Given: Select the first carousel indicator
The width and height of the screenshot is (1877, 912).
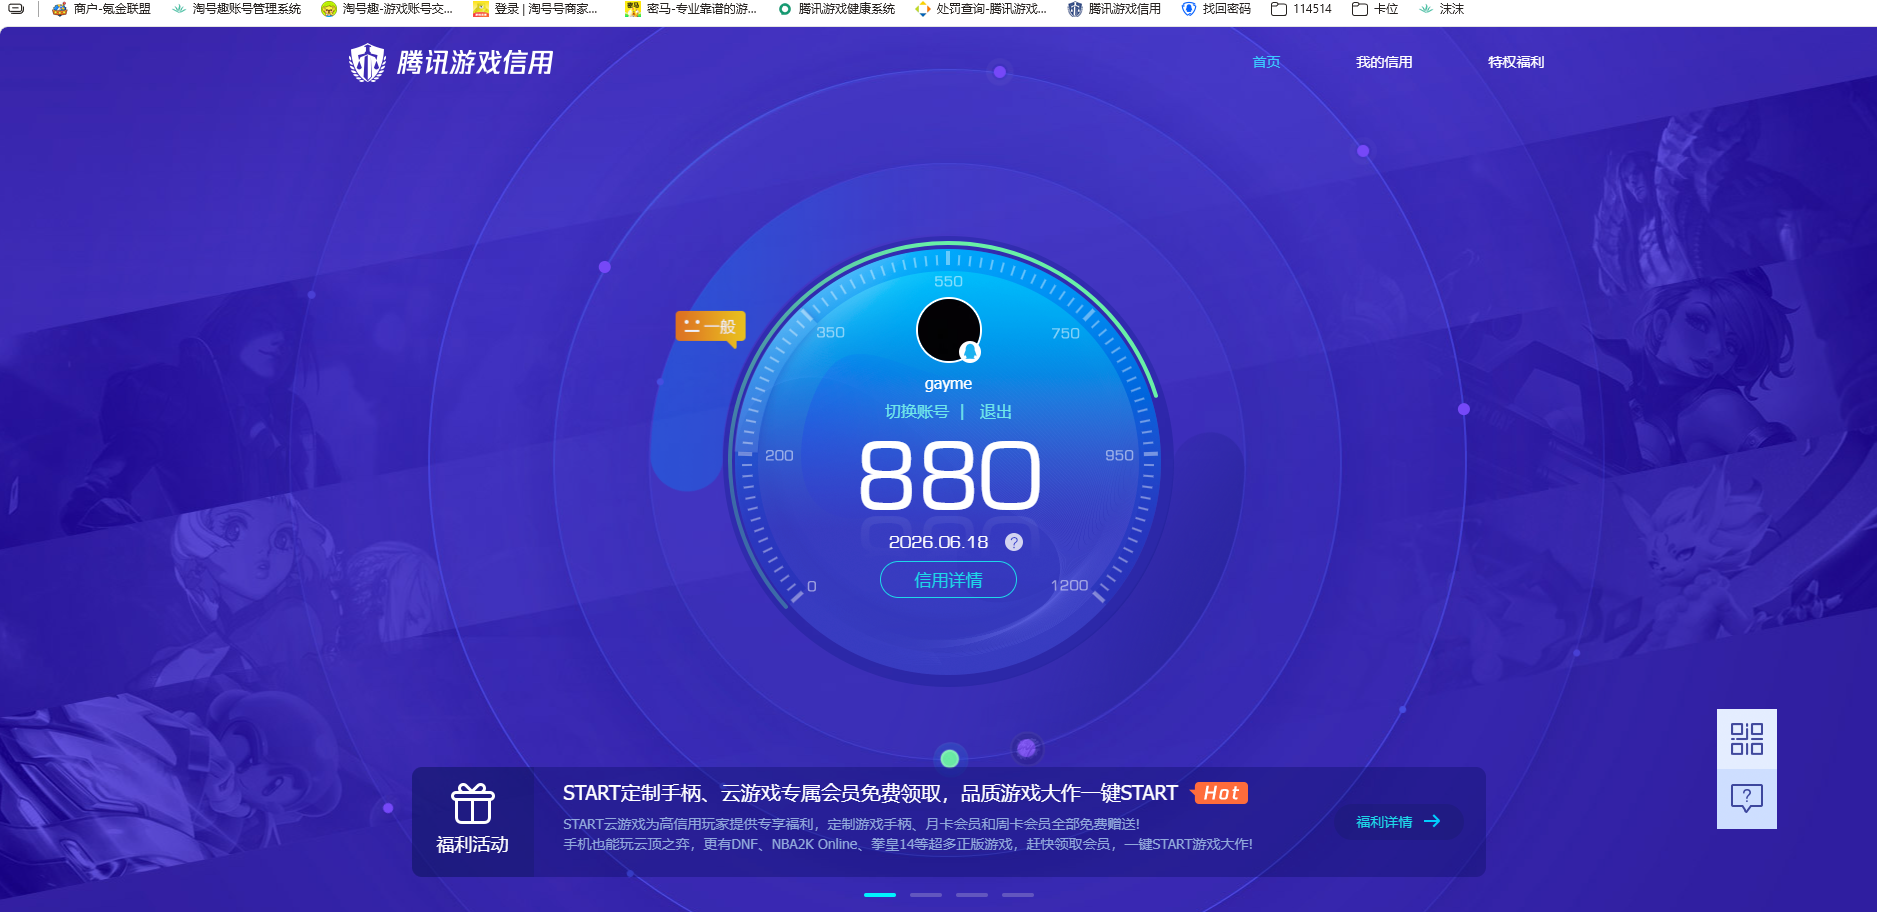Looking at the screenshot, I should (880, 895).
